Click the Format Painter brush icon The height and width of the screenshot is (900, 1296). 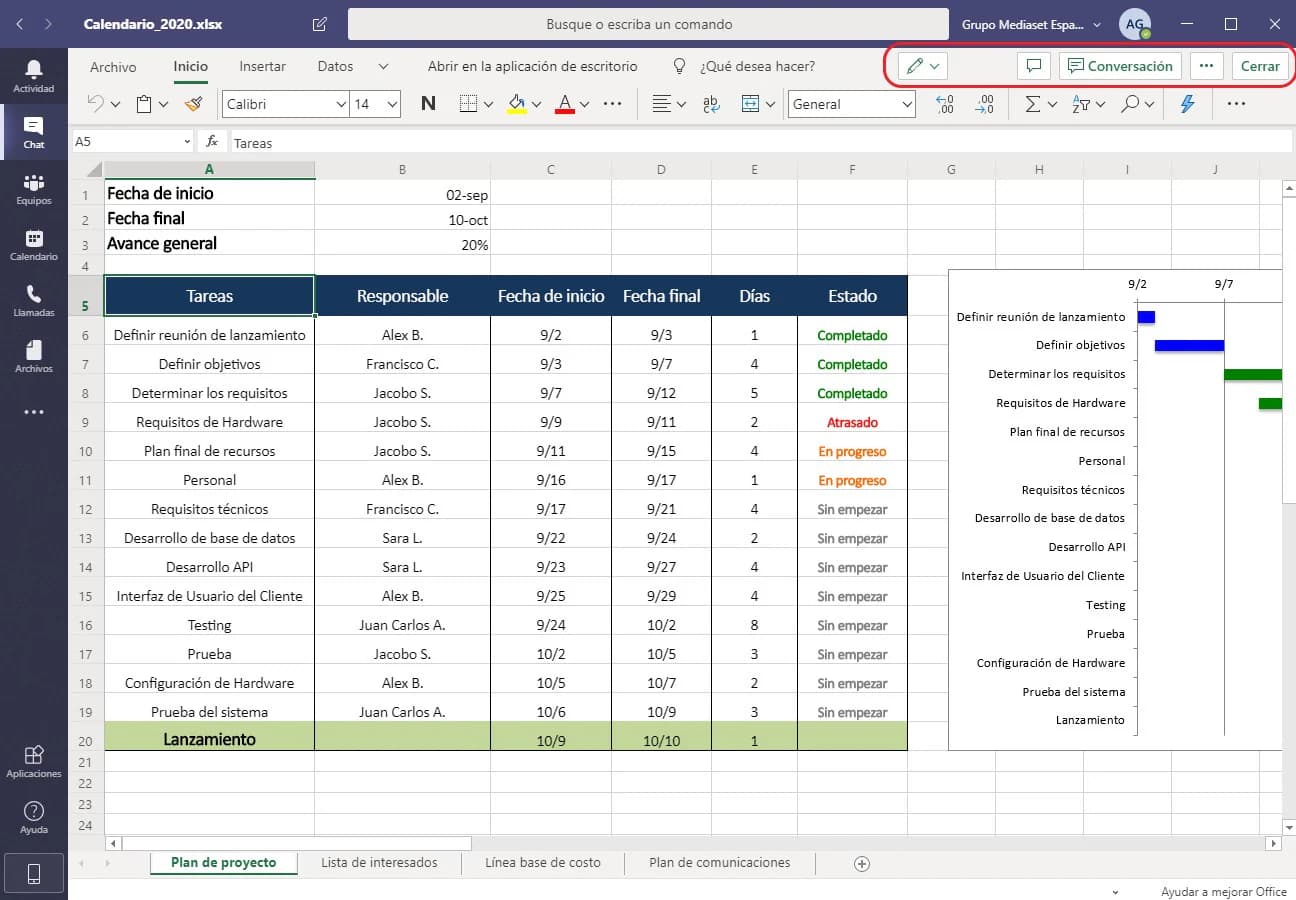click(x=194, y=104)
